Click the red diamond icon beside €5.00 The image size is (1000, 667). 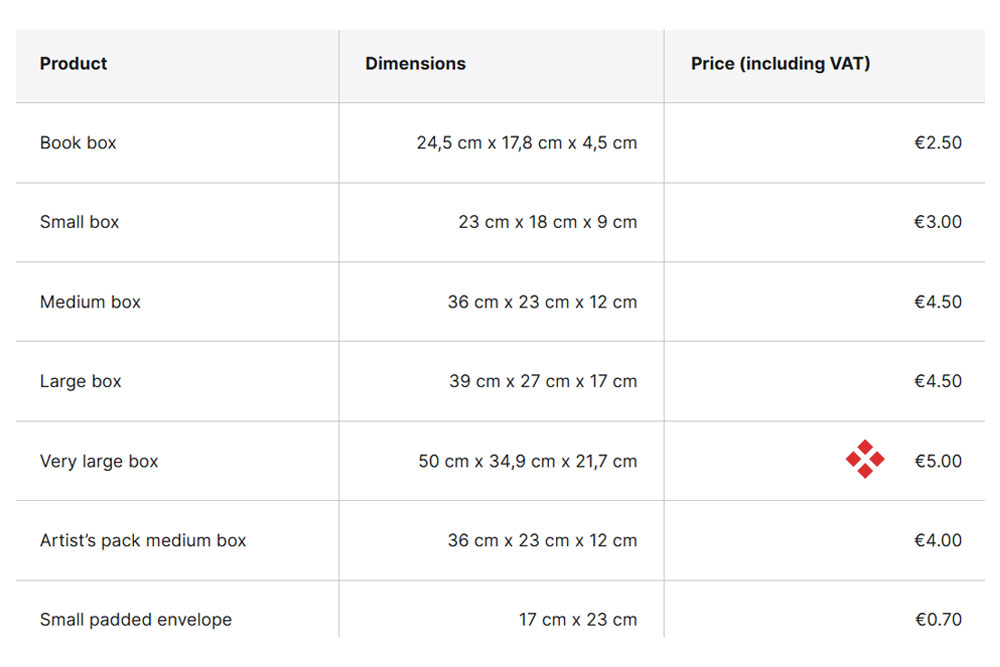coord(865,459)
